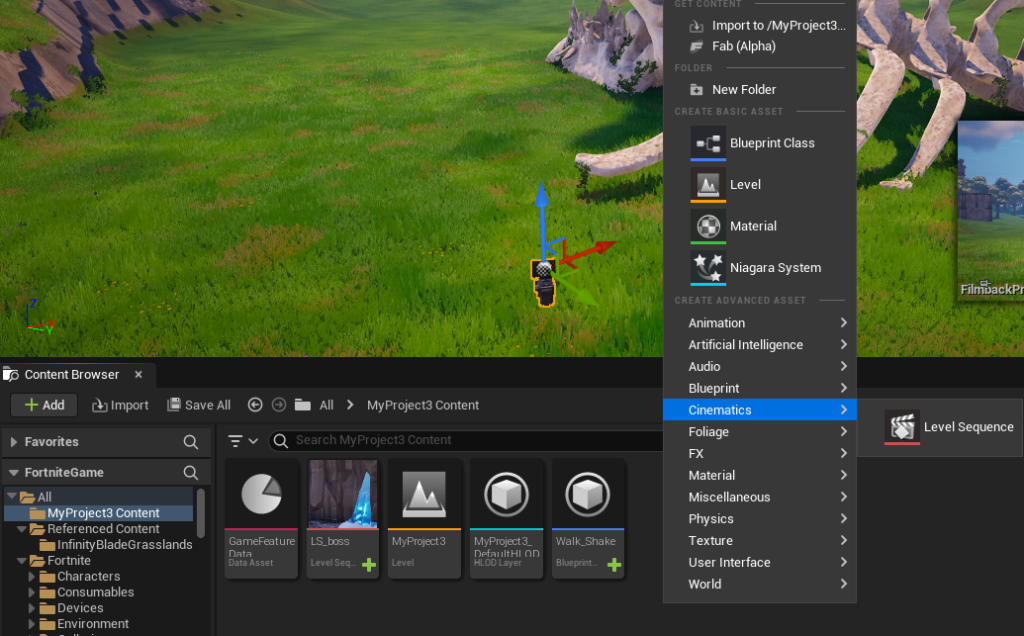The height and width of the screenshot is (636, 1024).
Task: Click the Content Browser tab icon
Action: (x=11, y=375)
